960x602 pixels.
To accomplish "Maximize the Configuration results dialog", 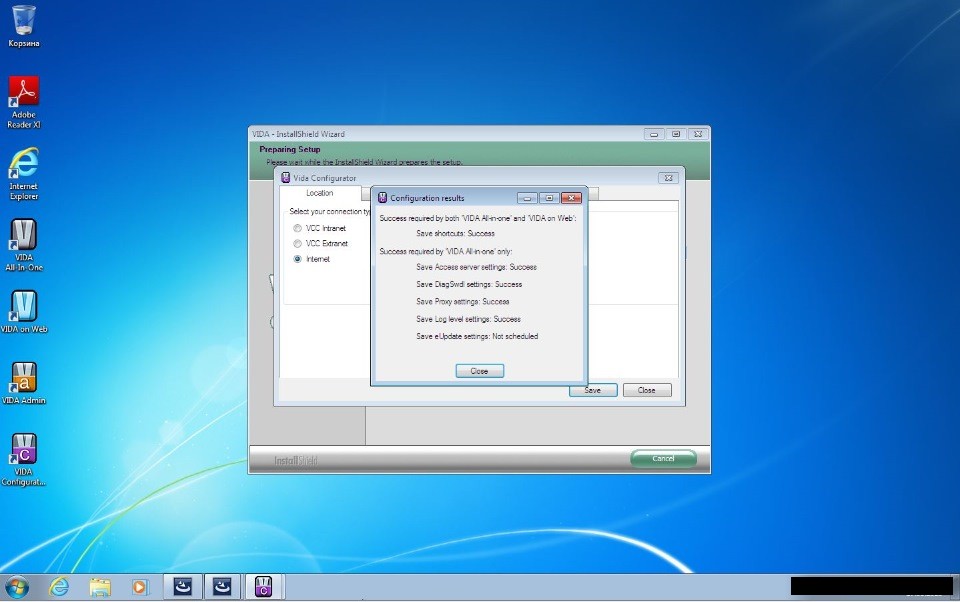I will tap(549, 198).
